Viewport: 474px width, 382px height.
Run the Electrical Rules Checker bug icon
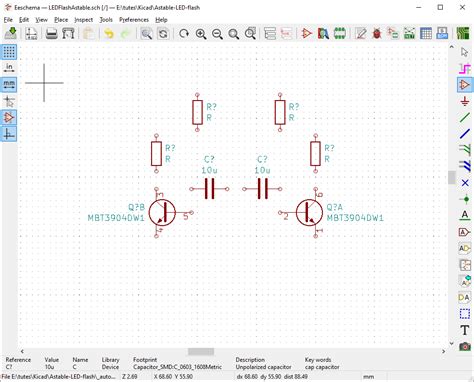coord(377,33)
